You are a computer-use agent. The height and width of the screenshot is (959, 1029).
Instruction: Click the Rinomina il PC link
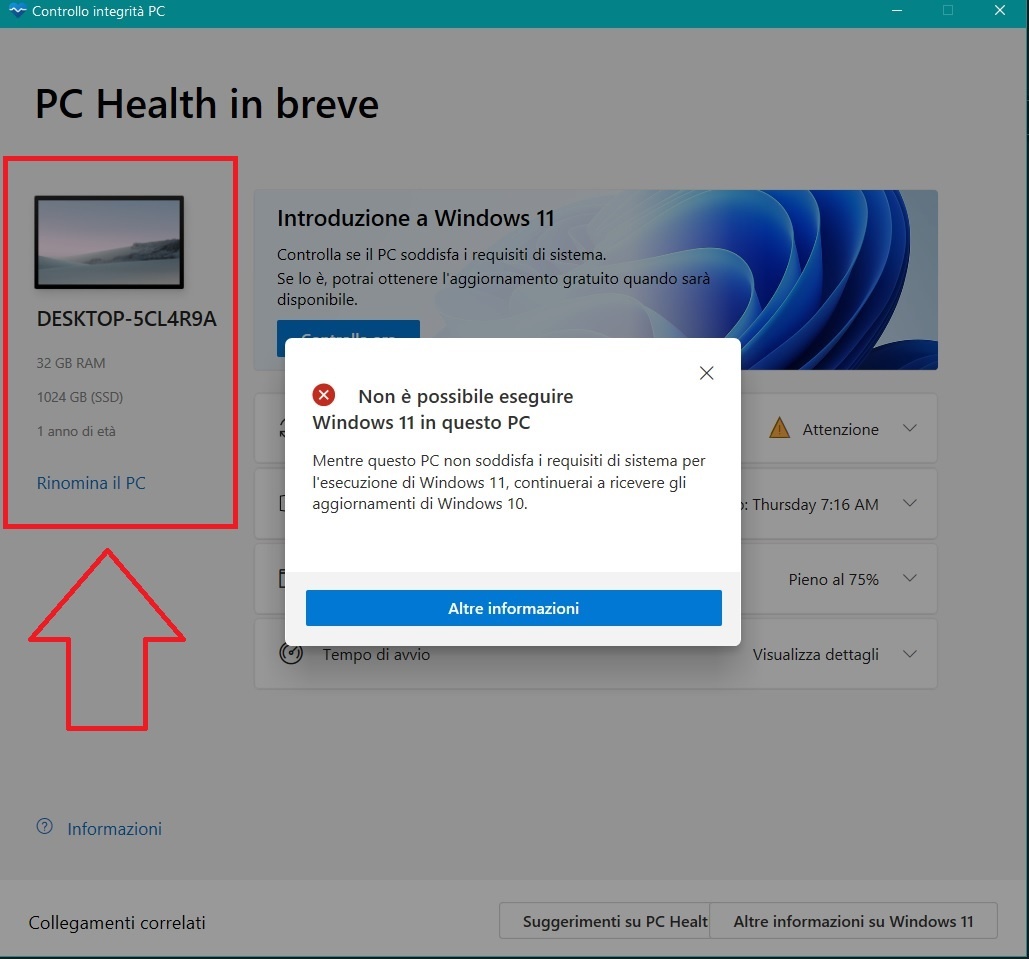coord(91,483)
